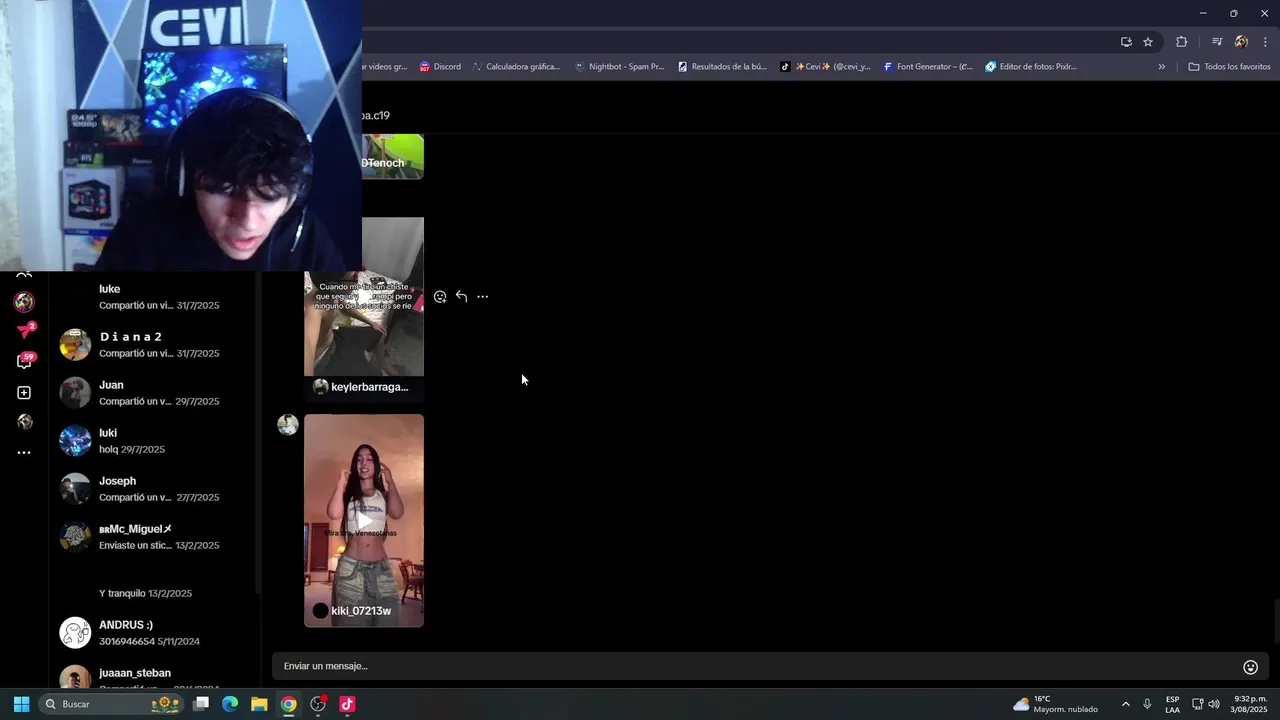
Task: Open the messages icon with badge 2
Action: click(25, 331)
